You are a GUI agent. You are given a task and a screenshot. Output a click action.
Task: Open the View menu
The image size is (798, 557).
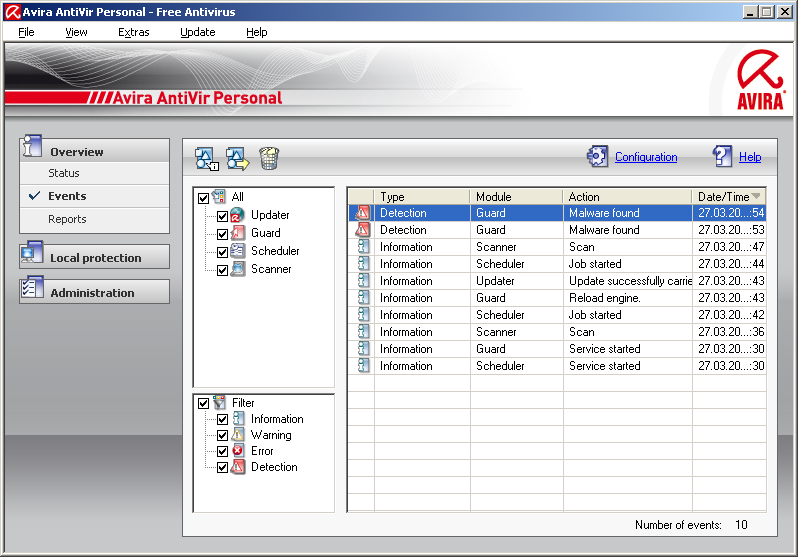coord(76,32)
